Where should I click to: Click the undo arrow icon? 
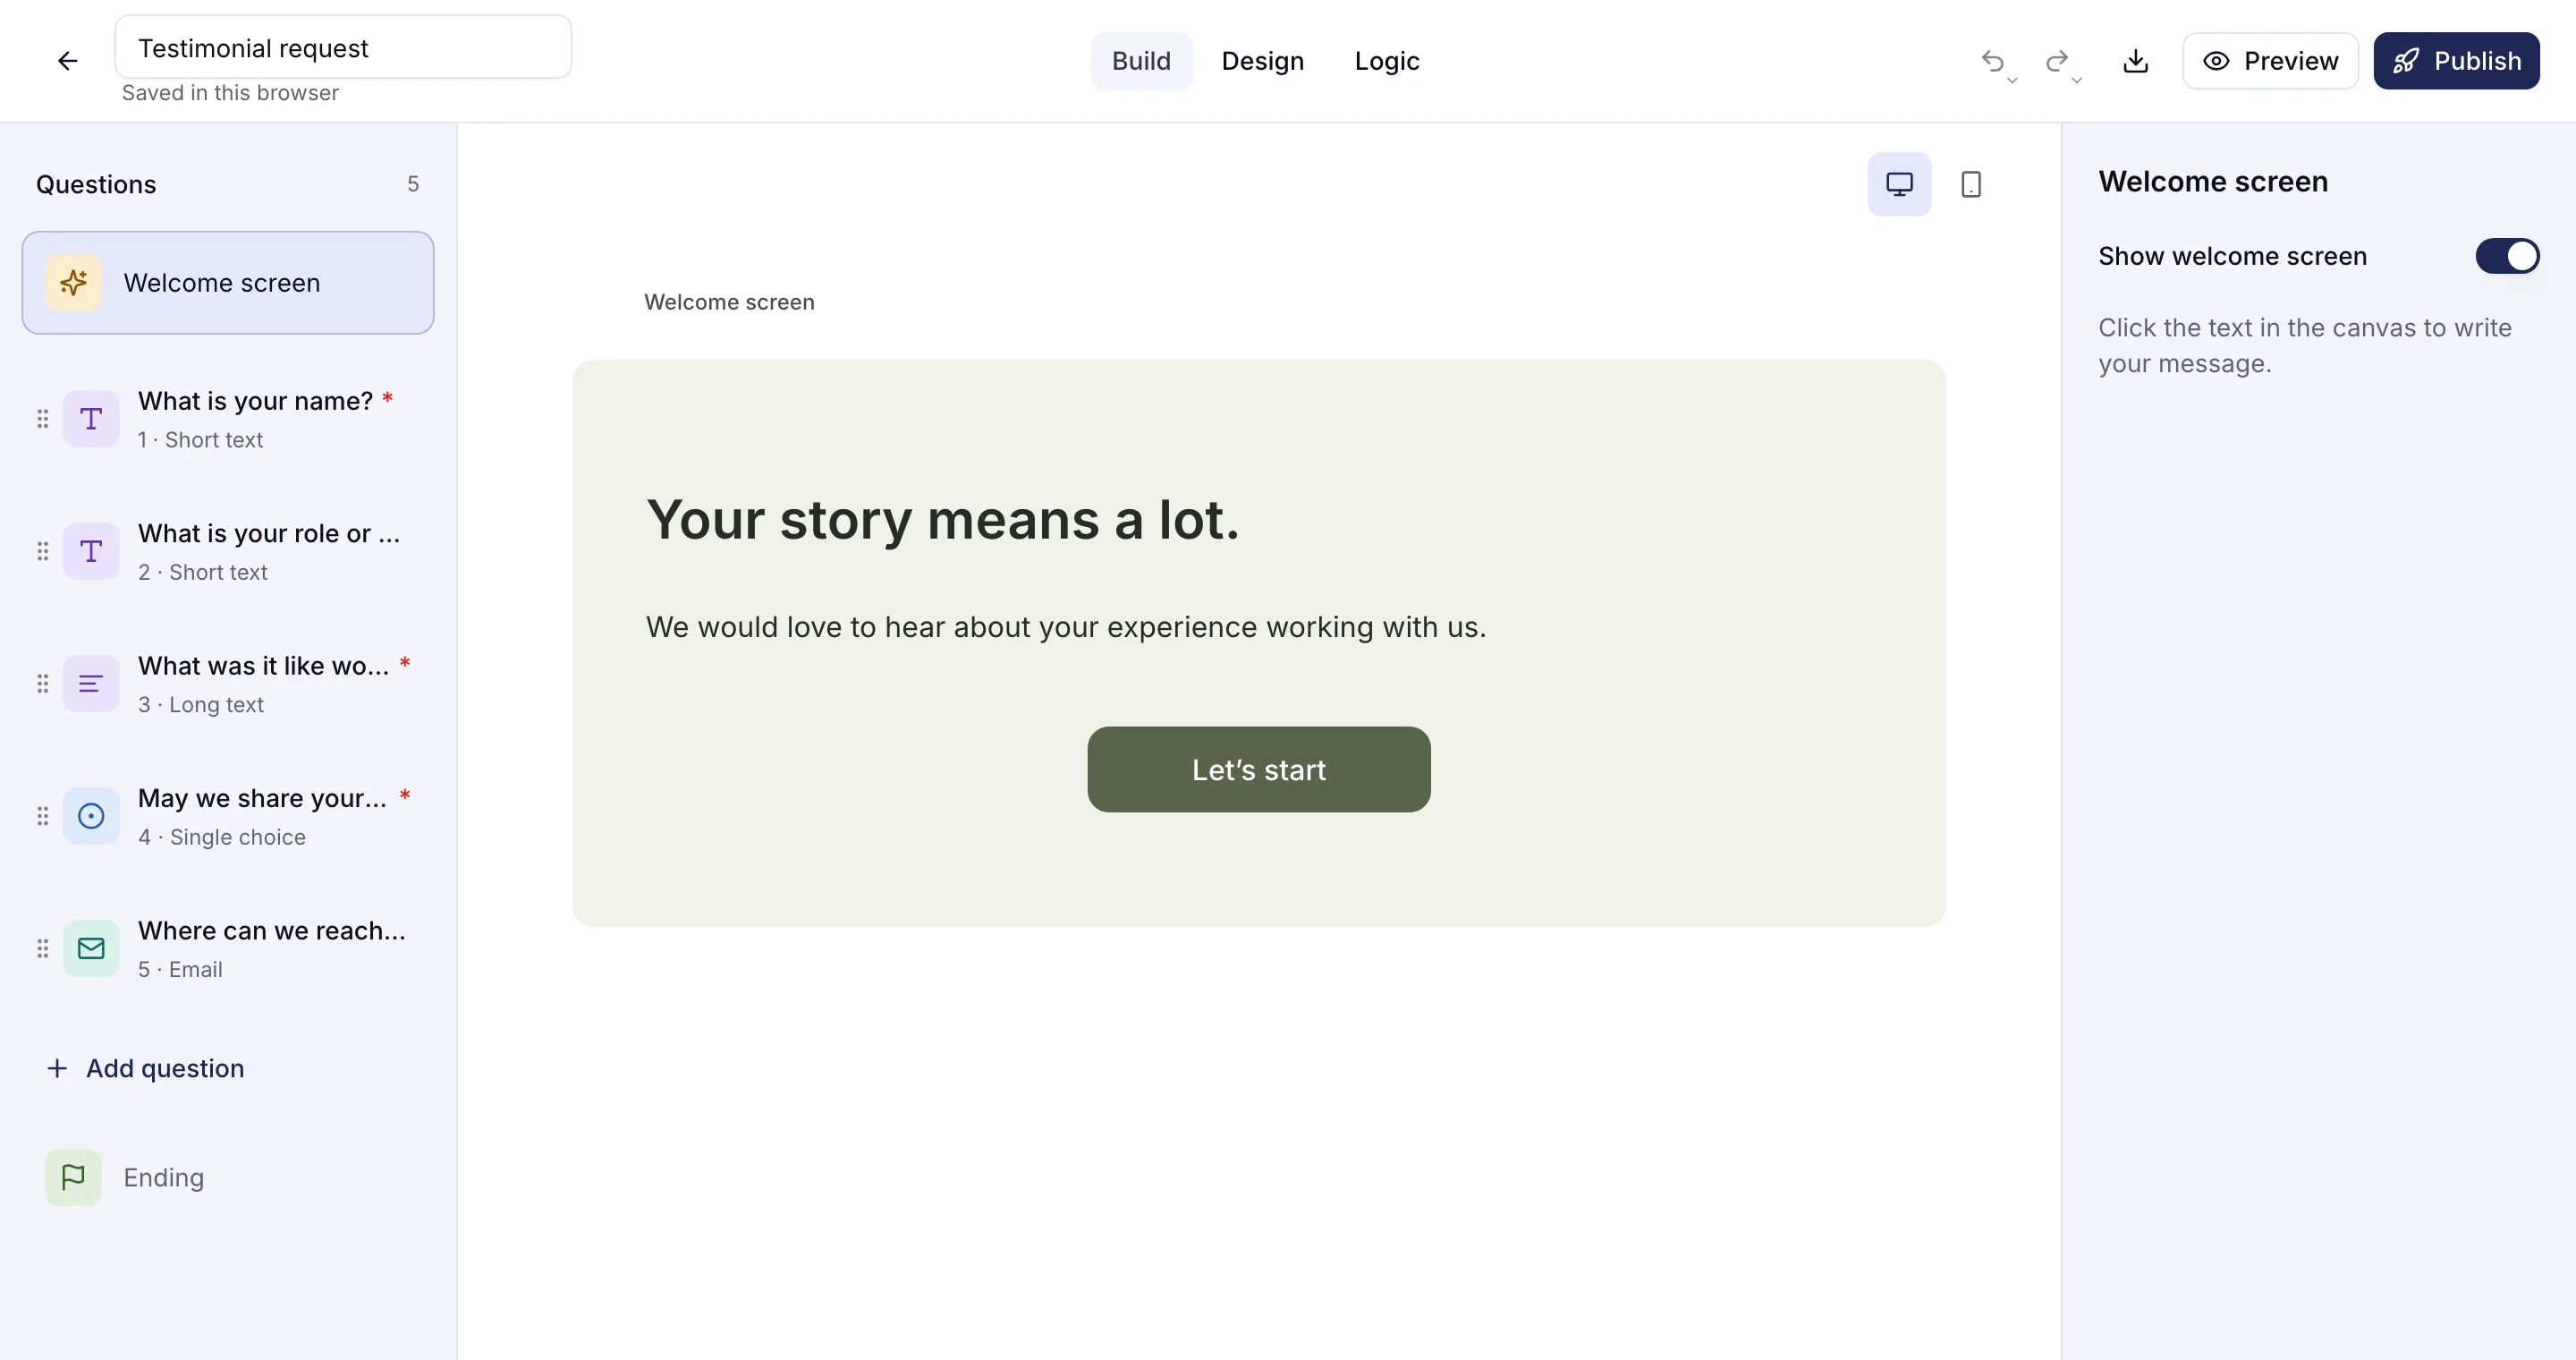pyautogui.click(x=1992, y=61)
